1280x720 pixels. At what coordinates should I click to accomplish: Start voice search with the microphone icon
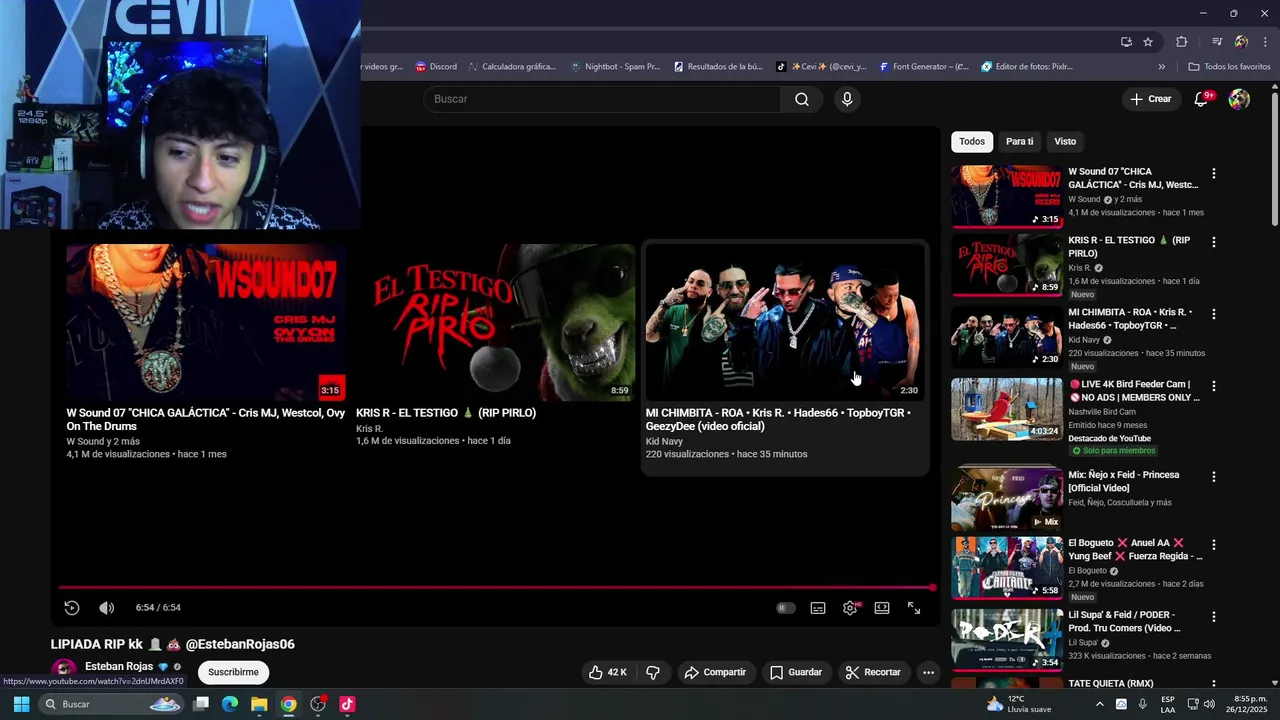pyautogui.click(x=847, y=99)
